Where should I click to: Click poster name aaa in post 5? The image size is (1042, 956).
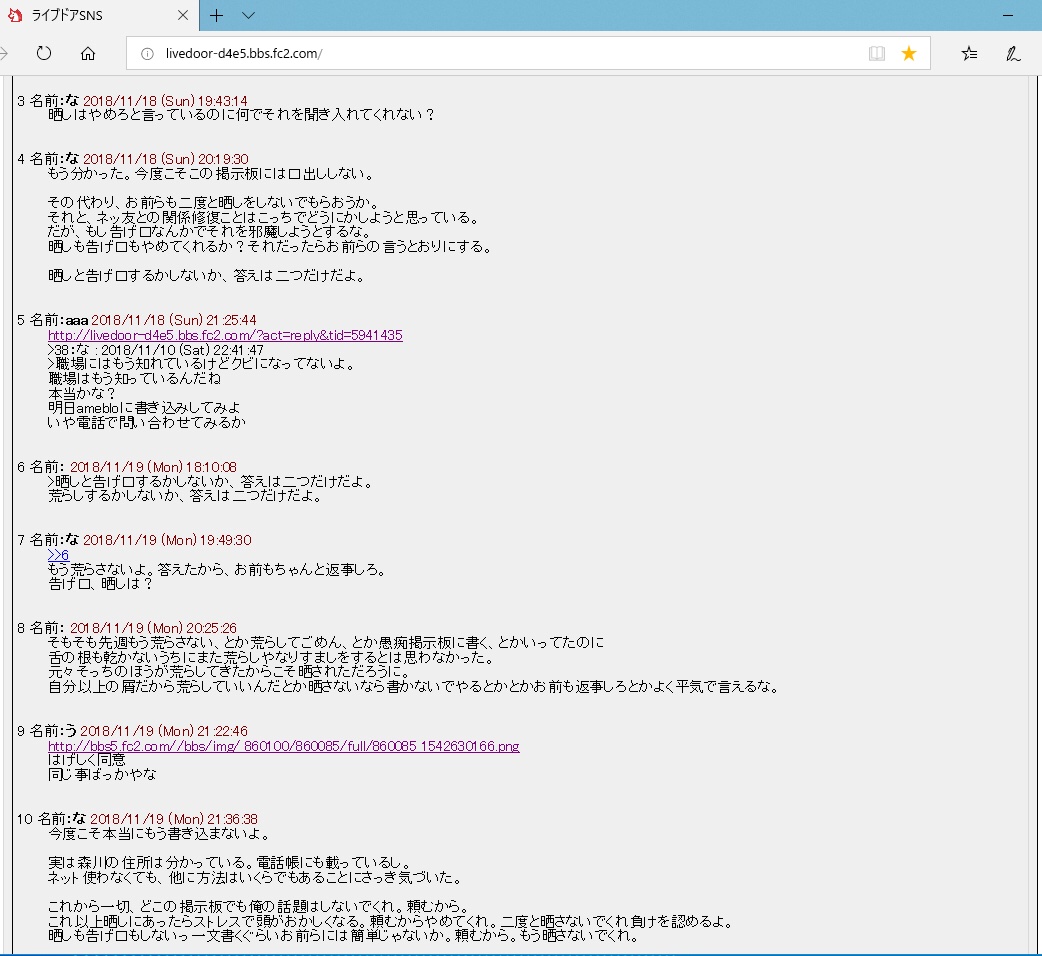pos(76,320)
